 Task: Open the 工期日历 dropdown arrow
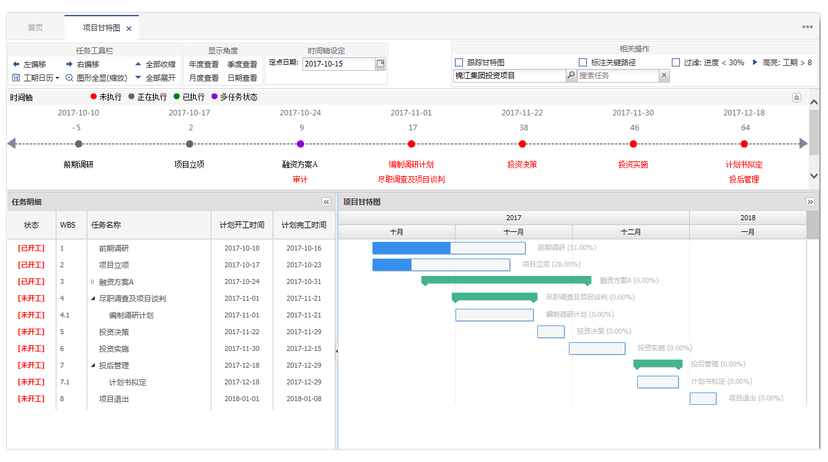tap(58, 78)
